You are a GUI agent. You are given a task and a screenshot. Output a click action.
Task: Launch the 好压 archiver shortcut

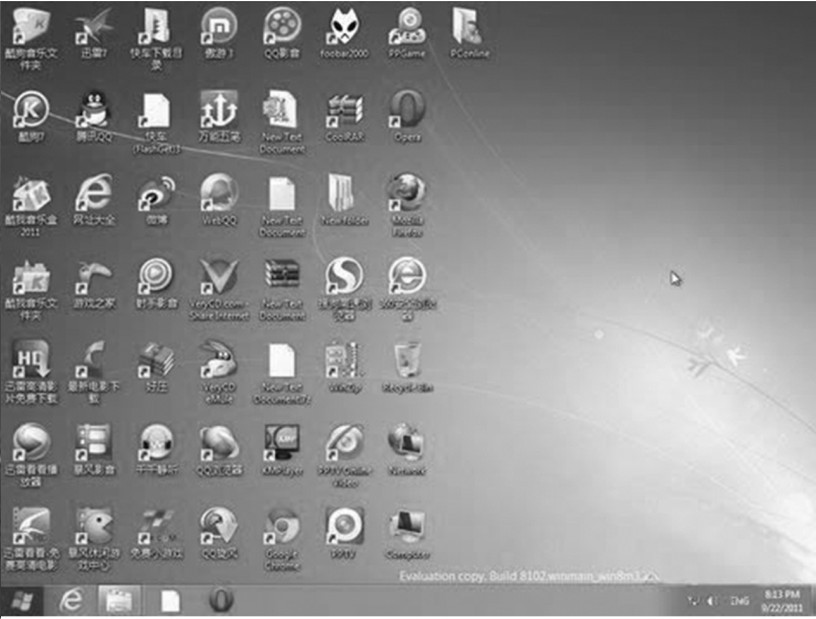pos(156,367)
